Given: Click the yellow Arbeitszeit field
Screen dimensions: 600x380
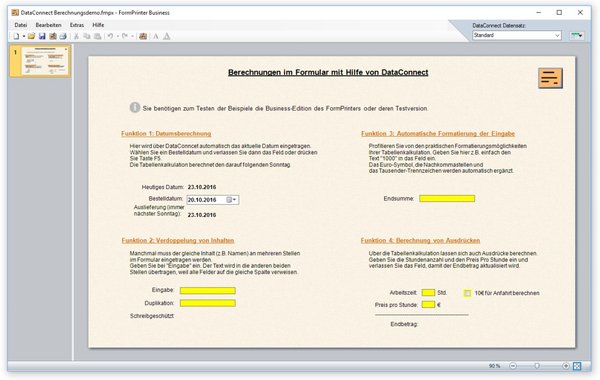Looking at the screenshot, I should 428,293.
